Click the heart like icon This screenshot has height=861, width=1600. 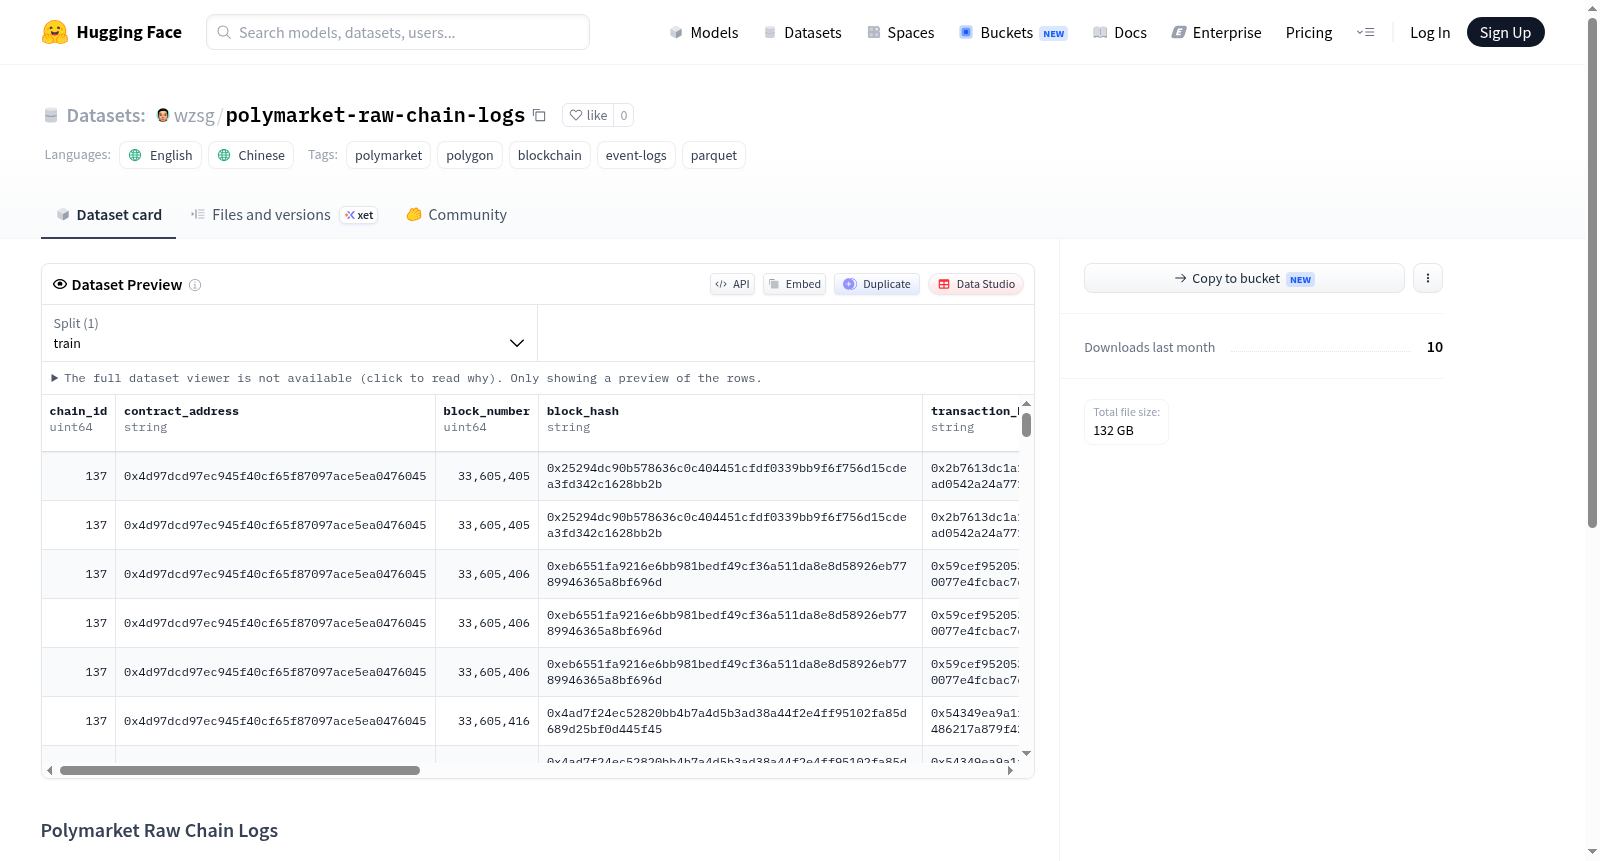576,115
